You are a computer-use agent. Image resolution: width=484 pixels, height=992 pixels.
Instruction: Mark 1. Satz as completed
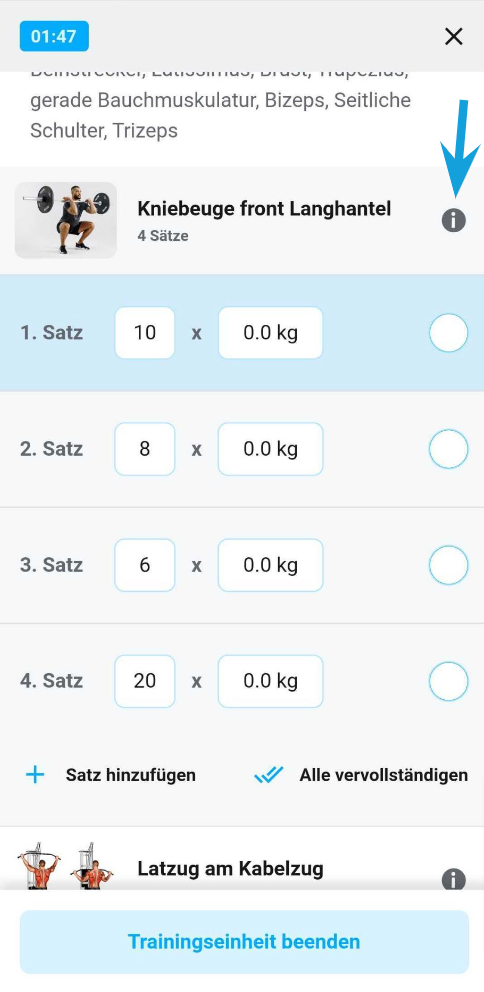pos(449,333)
